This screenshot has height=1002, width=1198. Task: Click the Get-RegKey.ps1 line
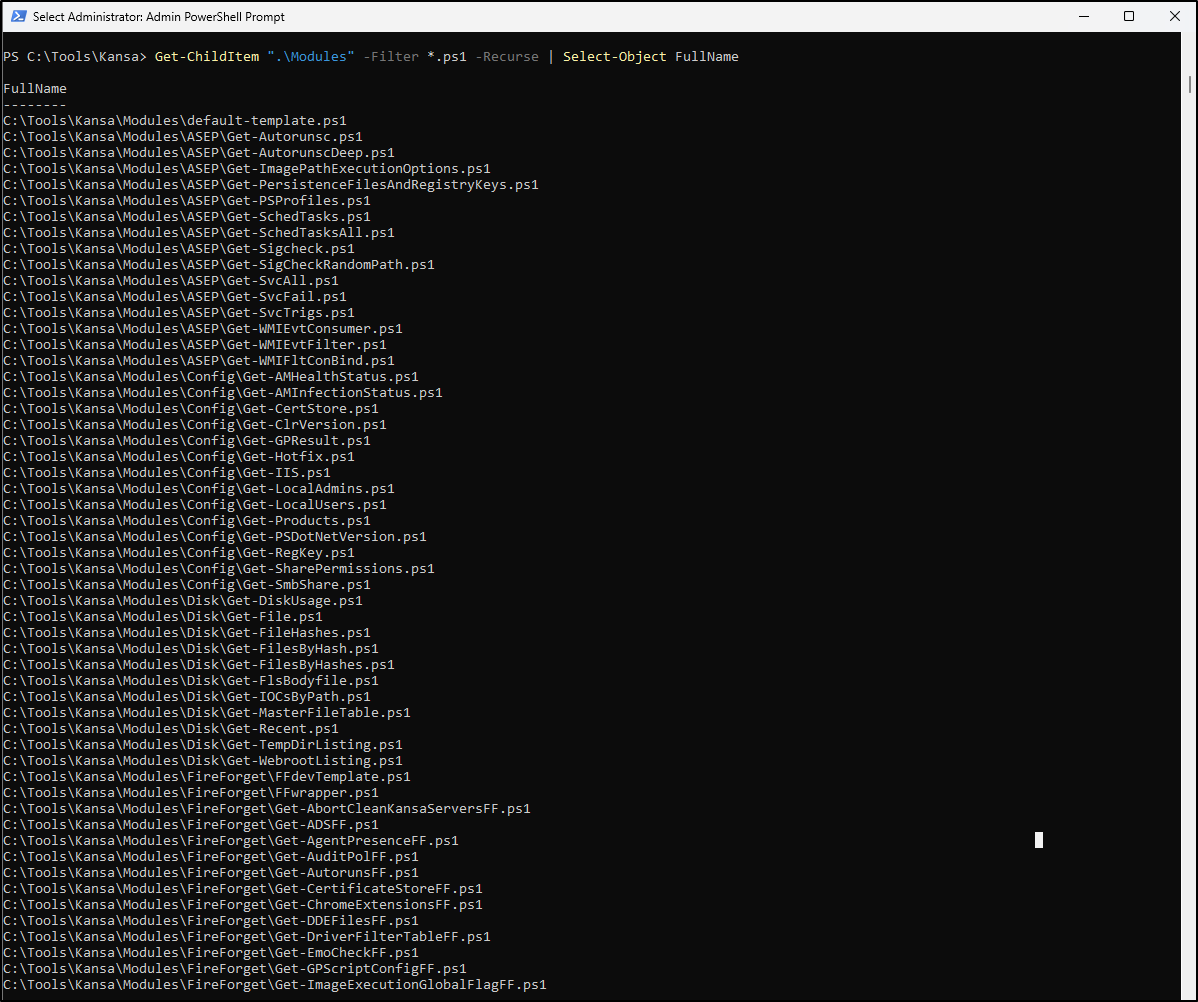(x=179, y=553)
